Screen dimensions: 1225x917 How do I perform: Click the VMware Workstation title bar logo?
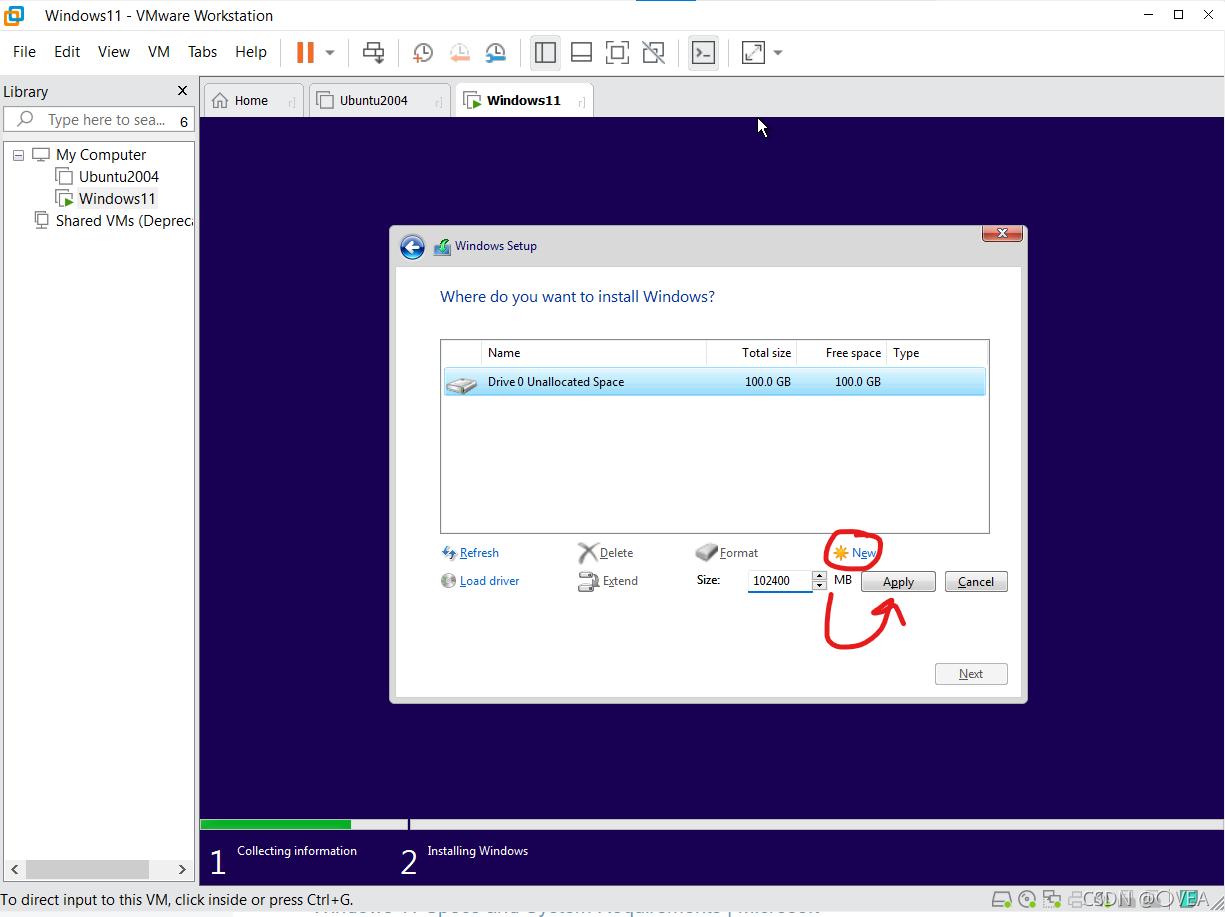click(15, 16)
